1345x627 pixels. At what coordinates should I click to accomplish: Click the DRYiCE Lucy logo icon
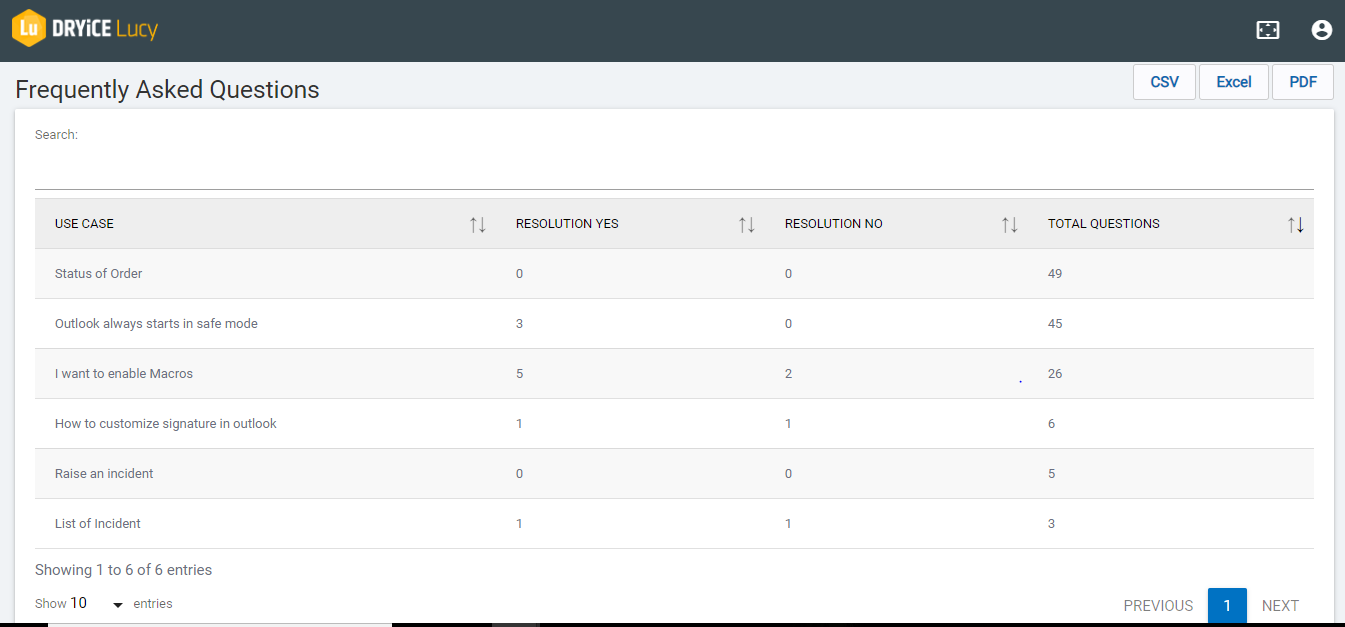[x=29, y=28]
